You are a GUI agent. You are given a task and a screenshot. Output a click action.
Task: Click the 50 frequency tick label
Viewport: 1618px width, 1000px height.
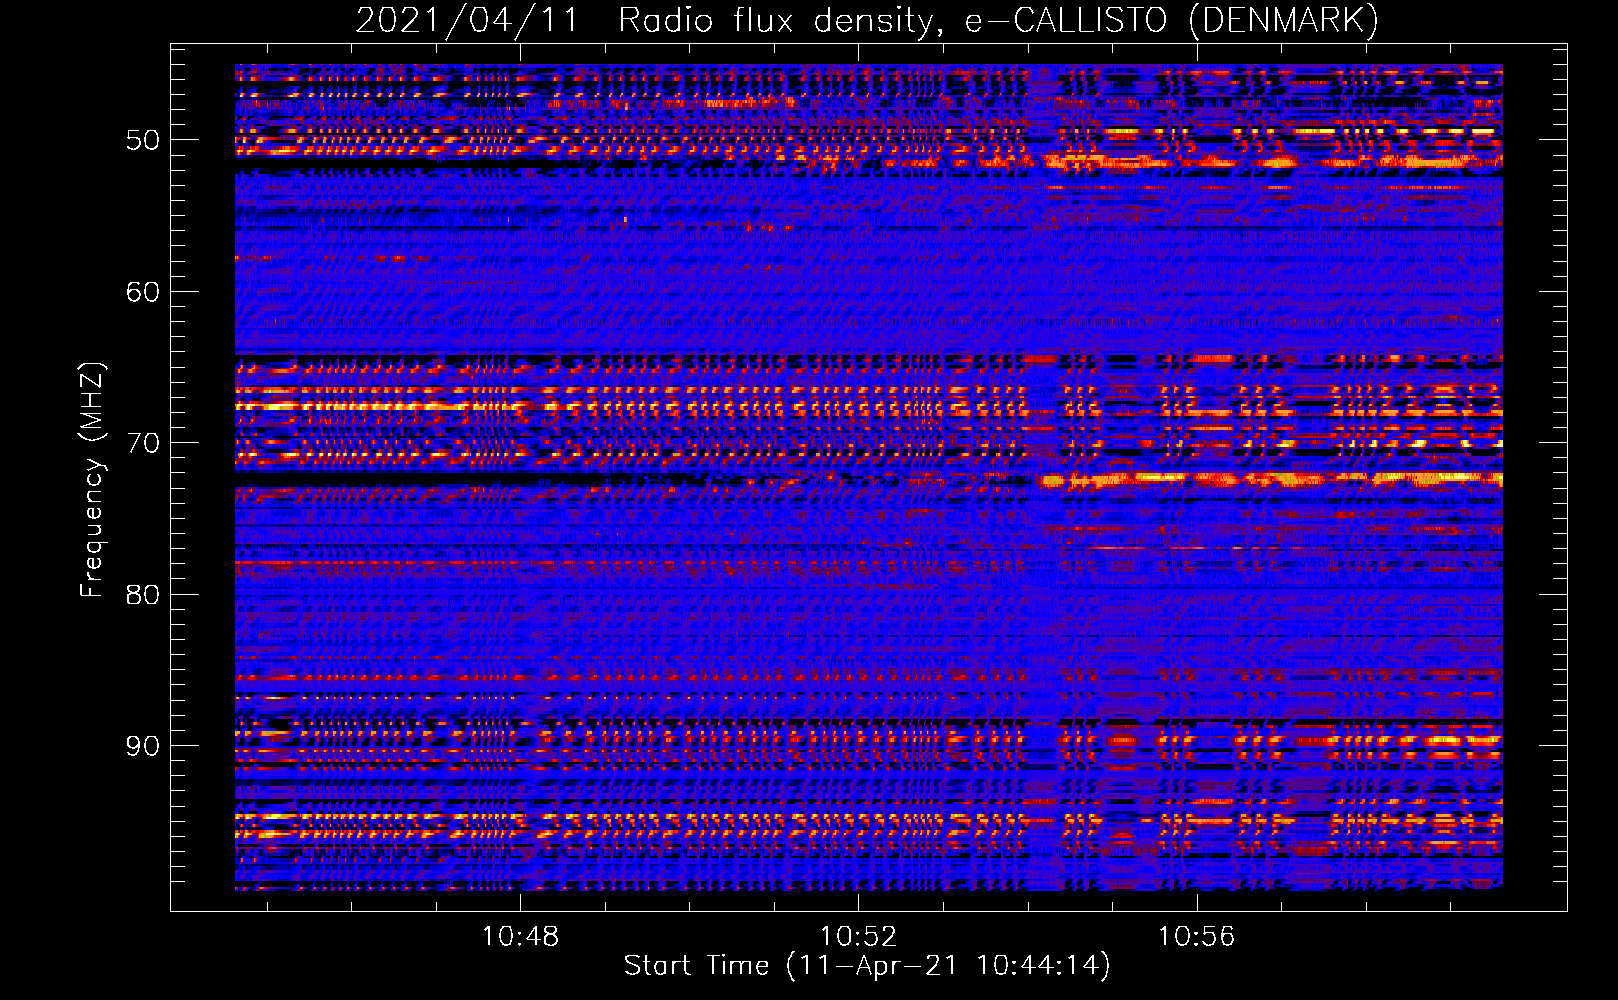143,140
